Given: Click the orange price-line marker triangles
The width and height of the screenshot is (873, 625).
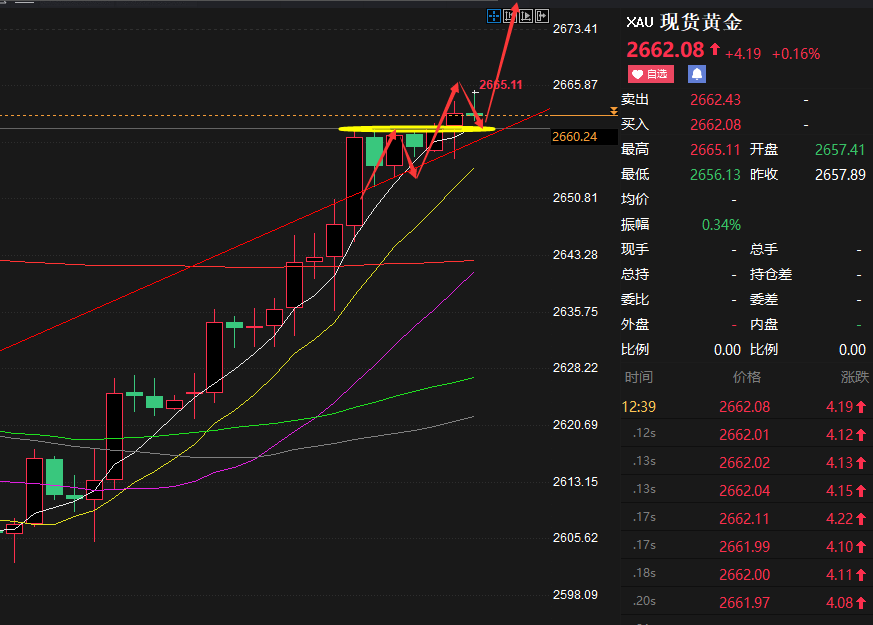Looking at the screenshot, I should (614, 111).
